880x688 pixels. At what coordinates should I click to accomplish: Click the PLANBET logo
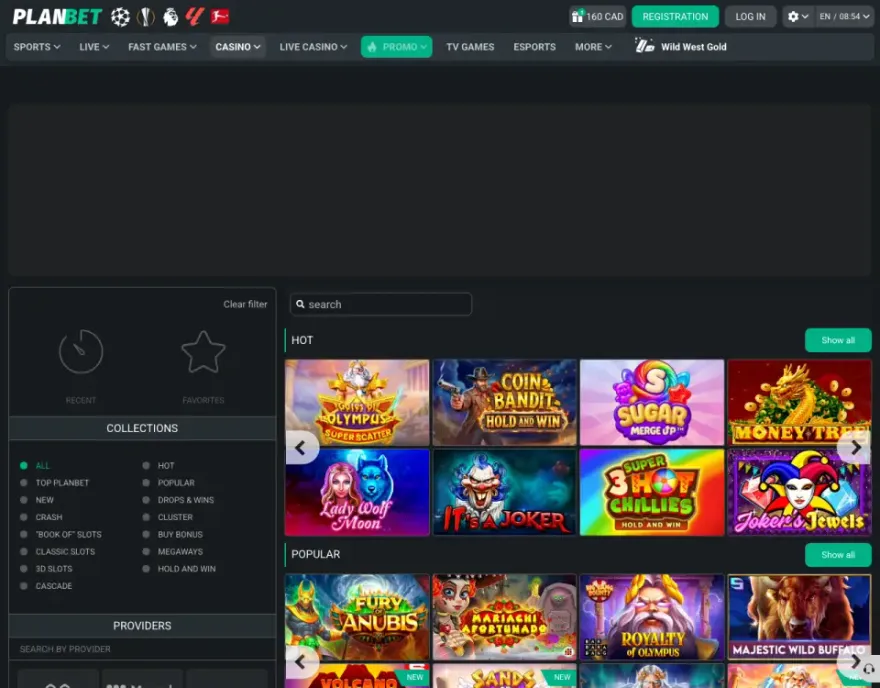tap(57, 17)
